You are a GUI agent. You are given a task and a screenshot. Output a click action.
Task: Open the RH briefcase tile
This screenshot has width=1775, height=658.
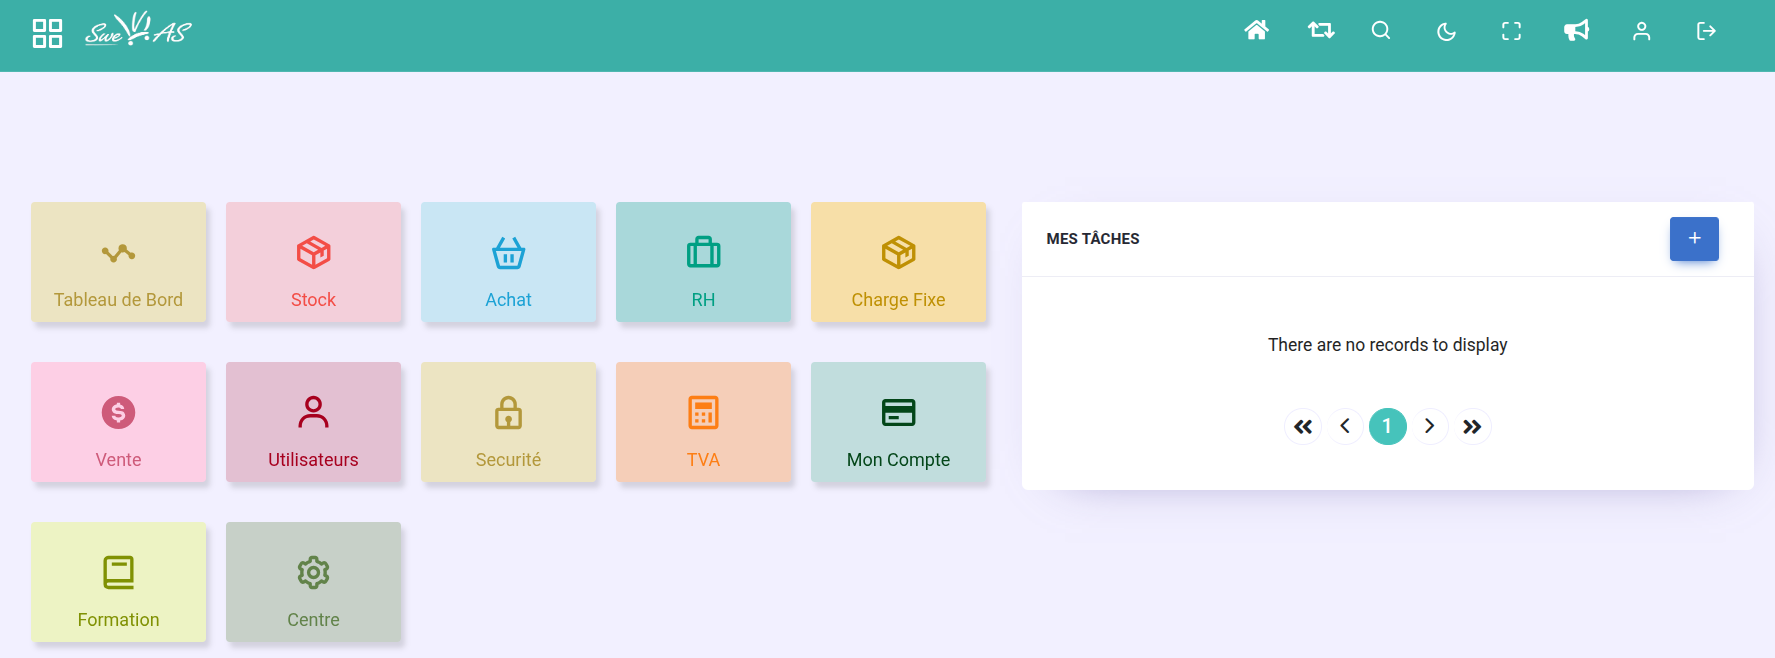coord(703,262)
